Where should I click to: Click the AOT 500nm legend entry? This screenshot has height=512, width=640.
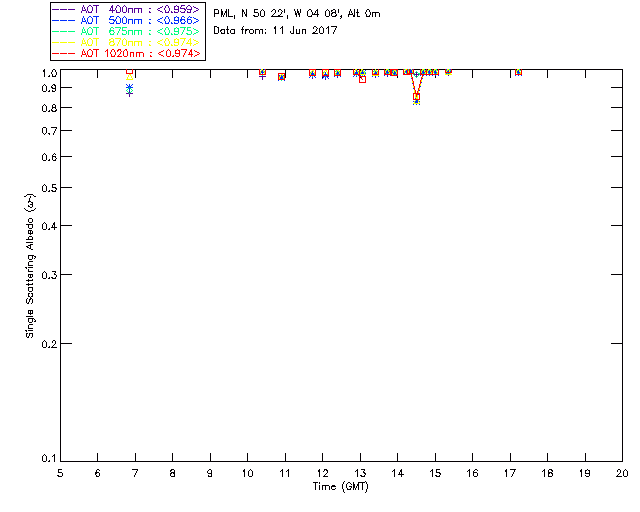pos(126,20)
